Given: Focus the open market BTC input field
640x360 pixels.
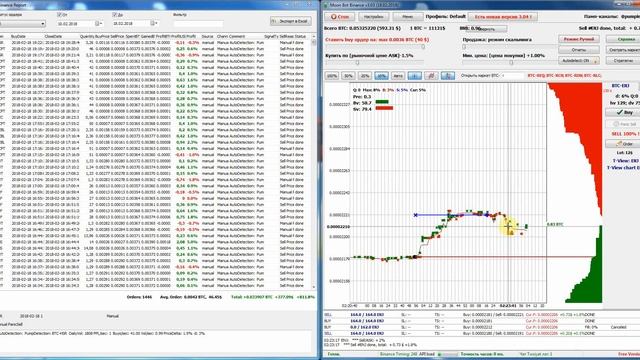Looking at the screenshot, I should pos(513,76).
